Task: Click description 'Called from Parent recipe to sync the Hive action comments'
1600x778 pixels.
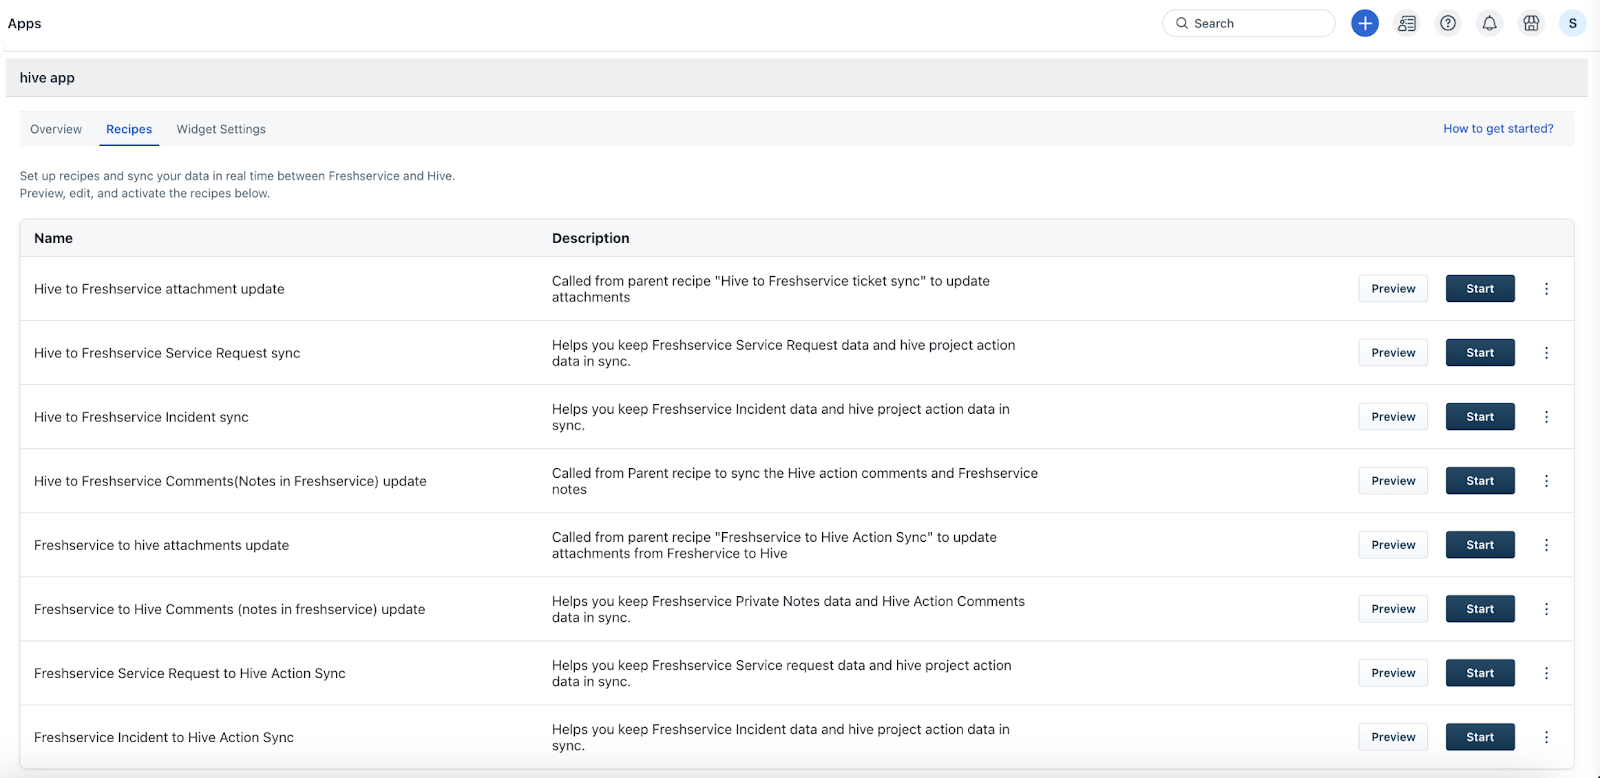Action: (x=795, y=481)
